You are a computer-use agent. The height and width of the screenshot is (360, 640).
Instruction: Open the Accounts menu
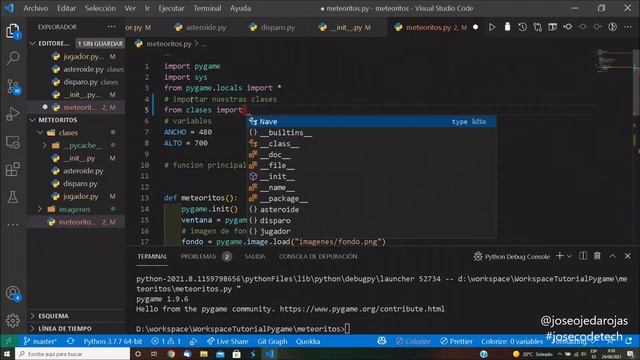click(13, 293)
